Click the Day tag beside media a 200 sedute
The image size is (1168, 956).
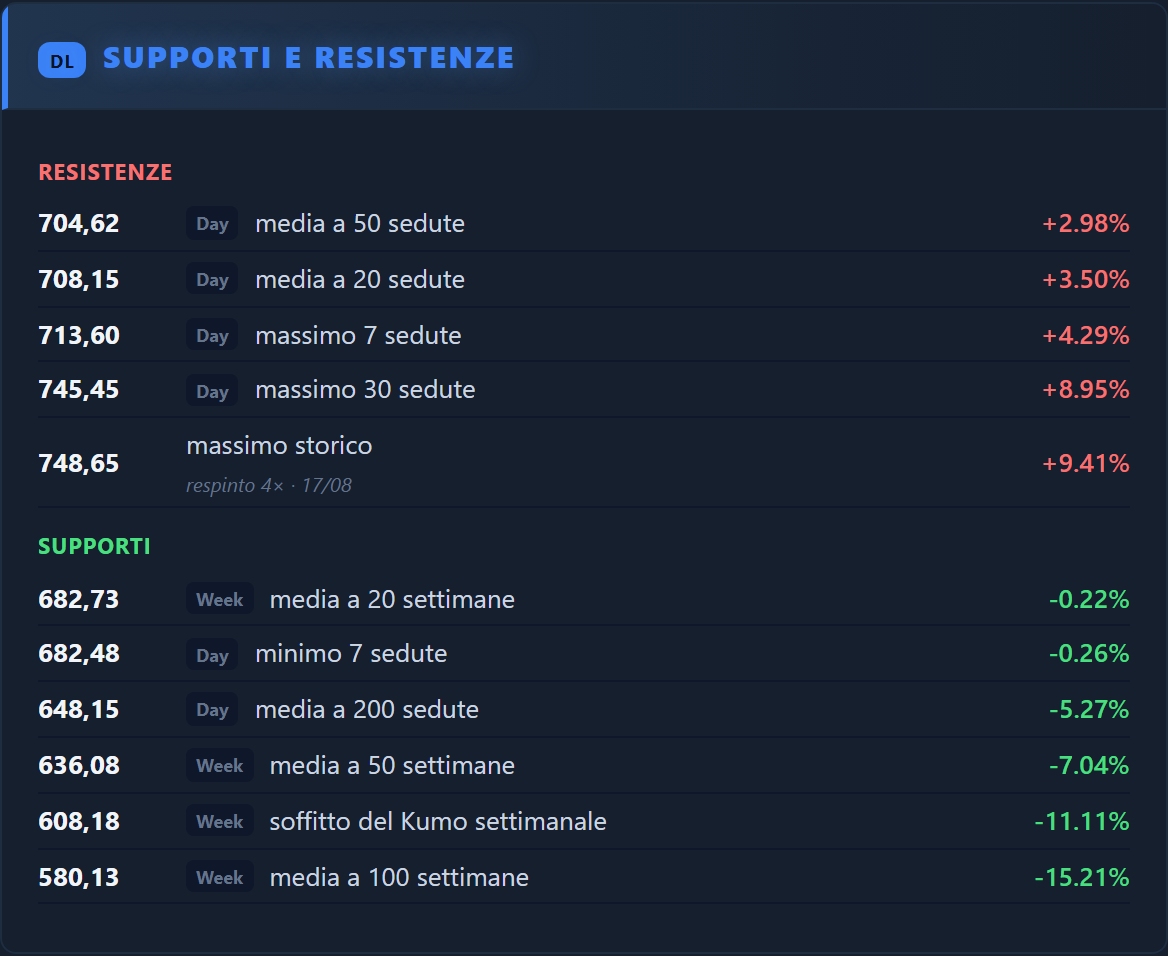click(212, 709)
